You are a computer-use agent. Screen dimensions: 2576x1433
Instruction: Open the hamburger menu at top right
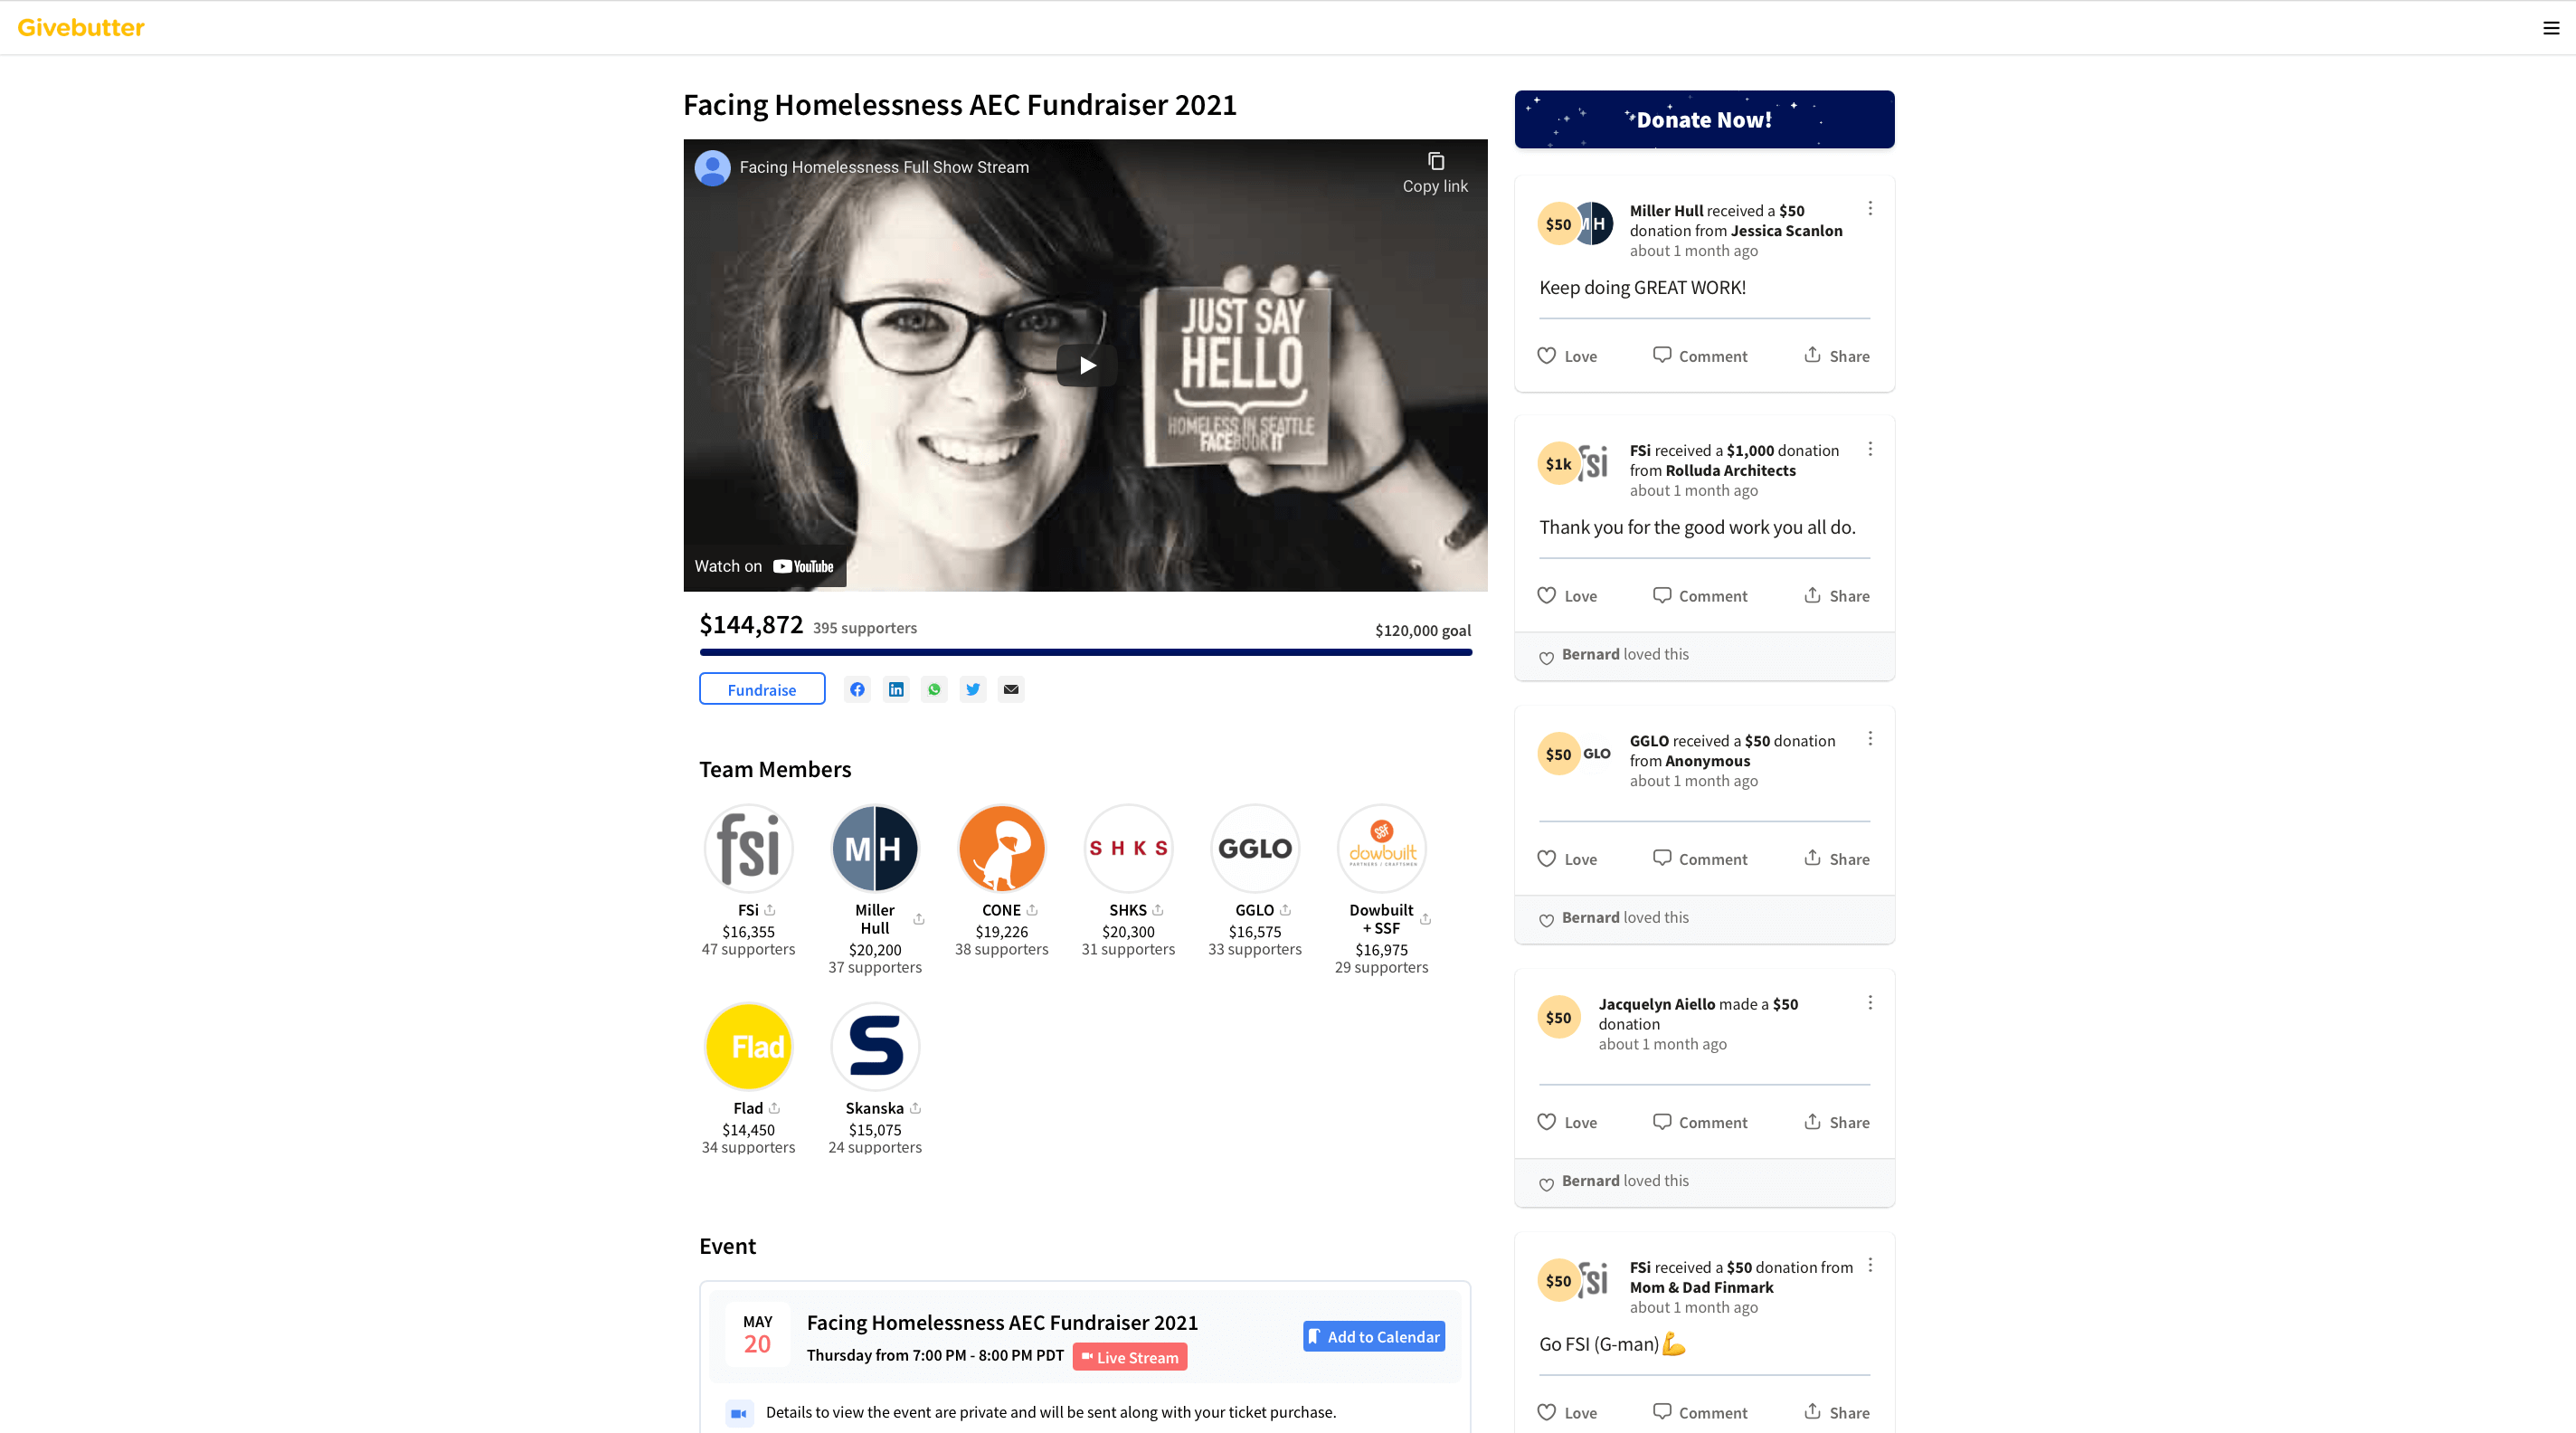click(x=2551, y=28)
